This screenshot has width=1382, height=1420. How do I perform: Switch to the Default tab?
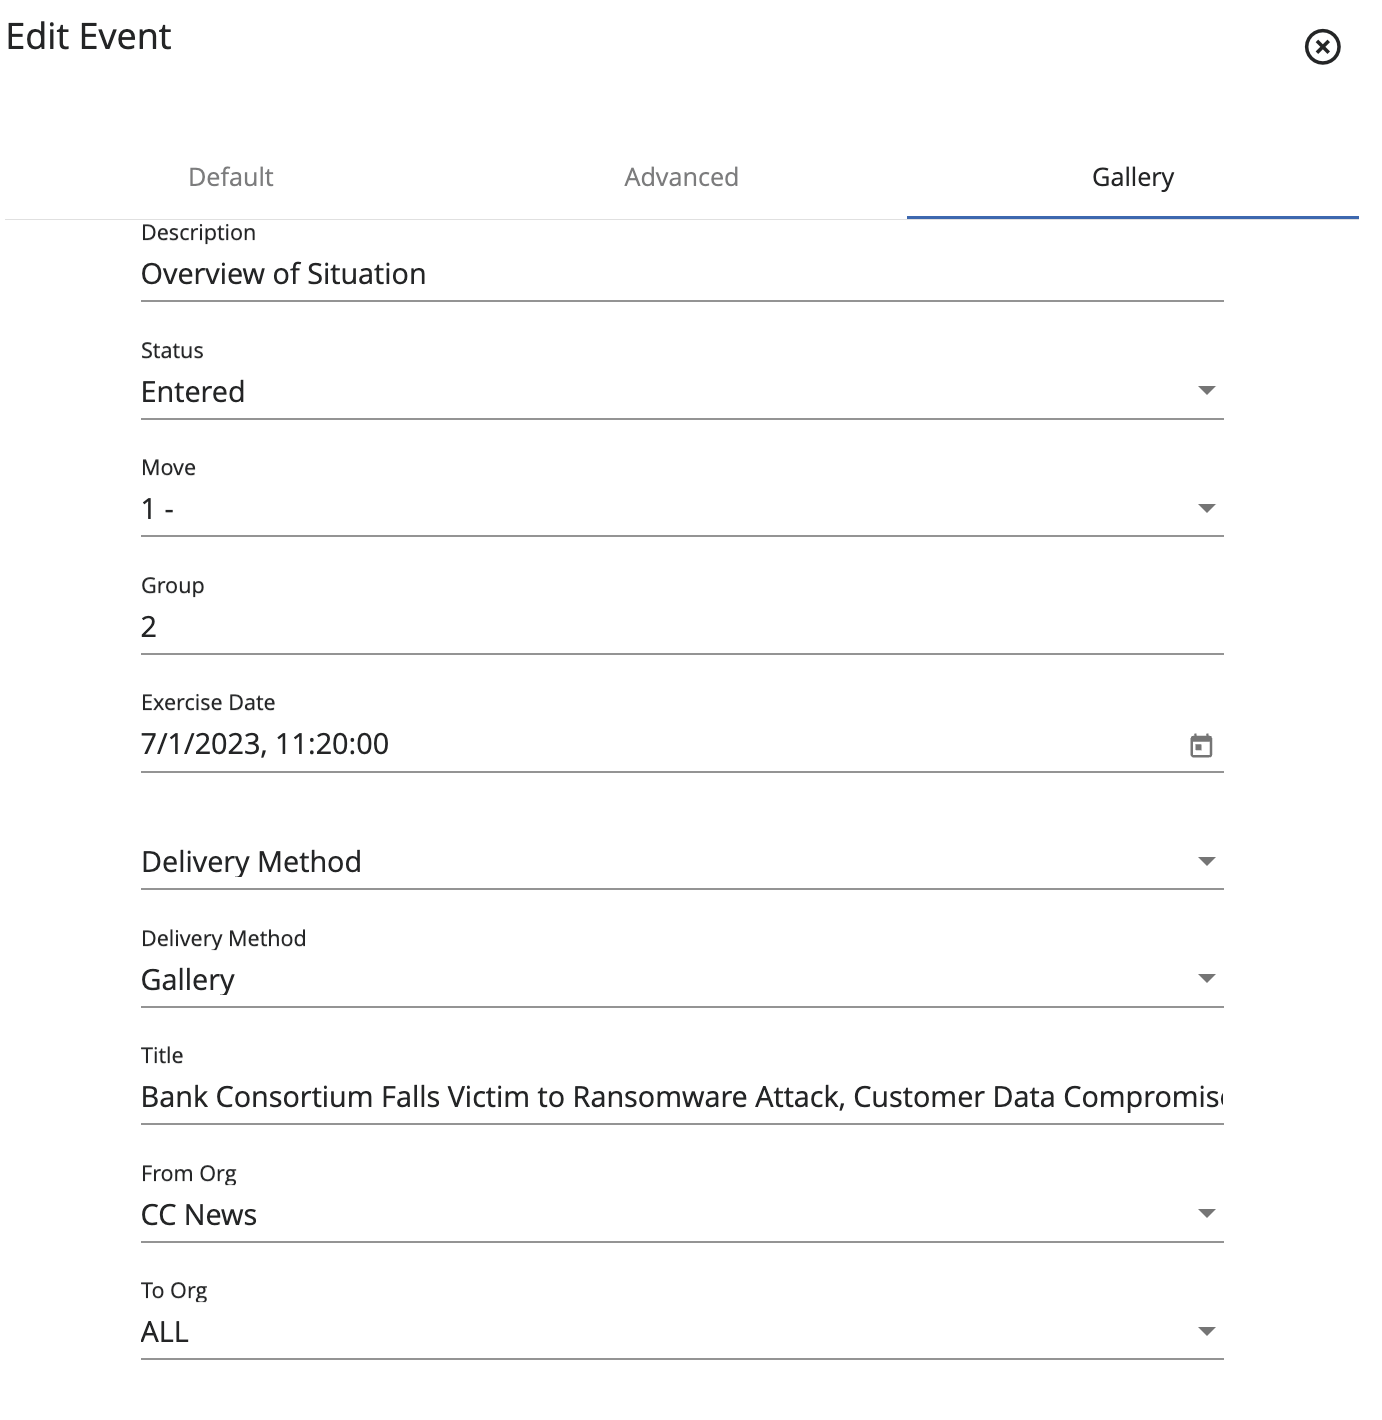click(x=230, y=177)
